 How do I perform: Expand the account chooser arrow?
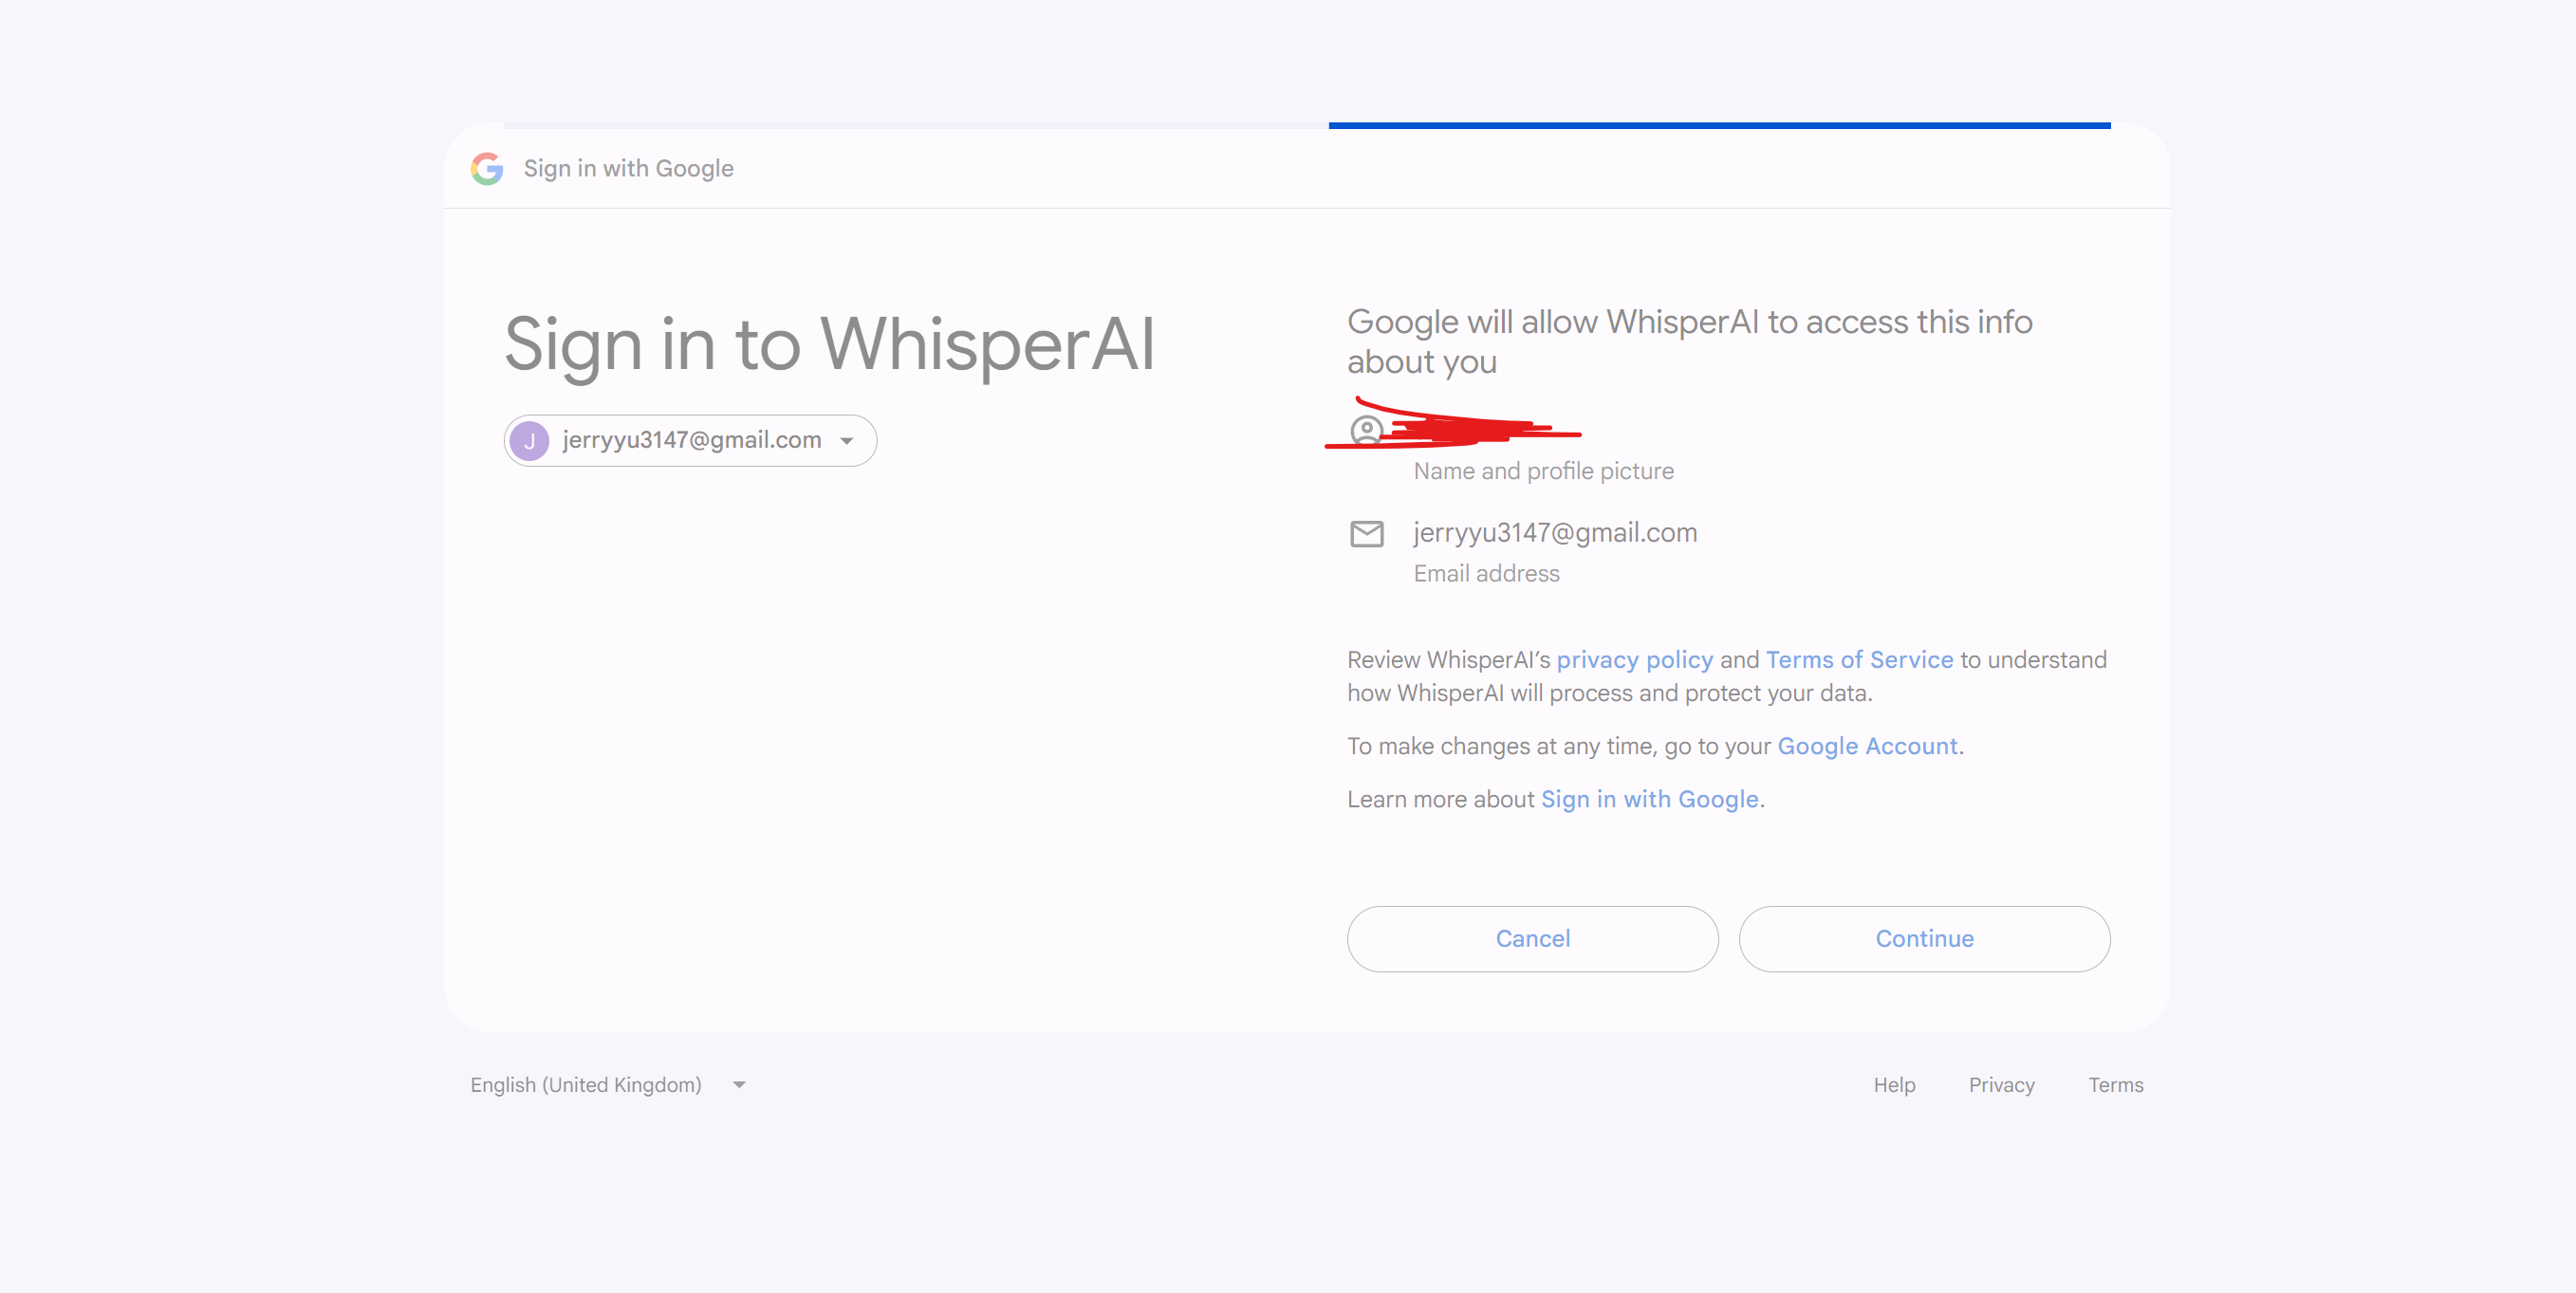tap(847, 441)
